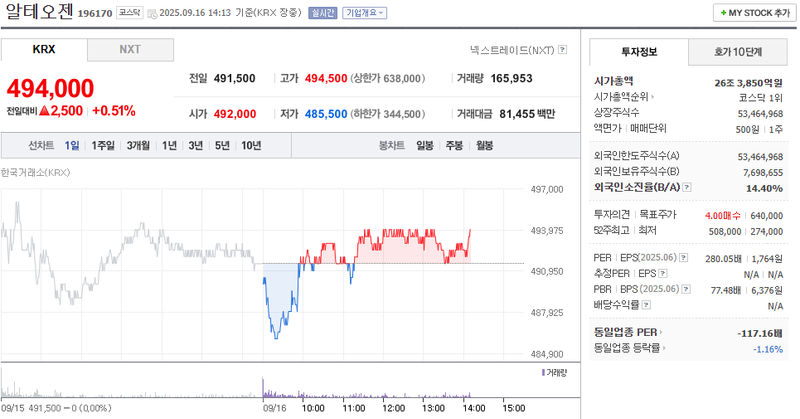
Task: Open help icon next to 넥스트레이드(NXT)
Action: coord(562,50)
